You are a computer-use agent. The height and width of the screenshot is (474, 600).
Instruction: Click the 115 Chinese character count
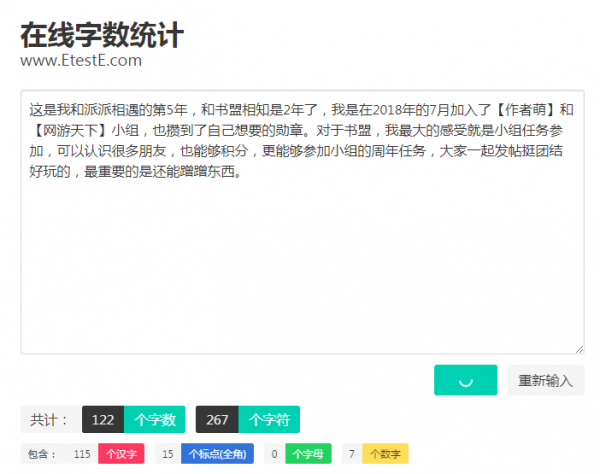click(82, 454)
